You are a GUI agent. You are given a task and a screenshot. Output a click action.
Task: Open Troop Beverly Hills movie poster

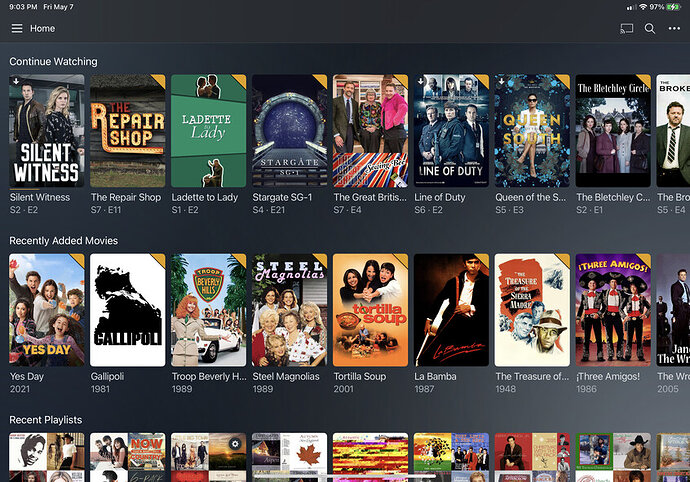pyautogui.click(x=209, y=310)
